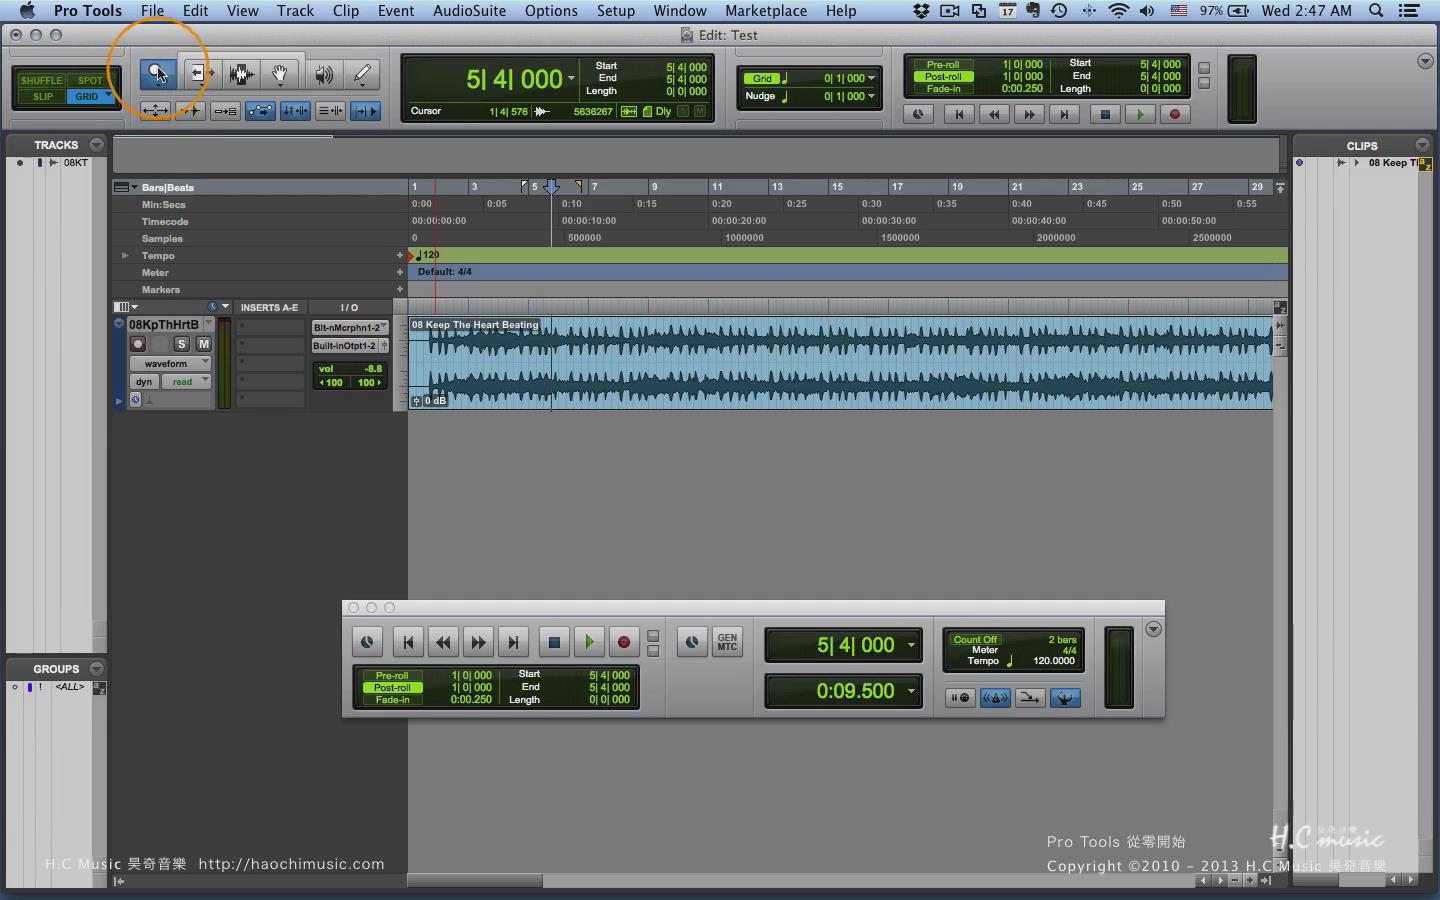
Task: Open main counter format dropdown in Edit window
Action: 572,79
